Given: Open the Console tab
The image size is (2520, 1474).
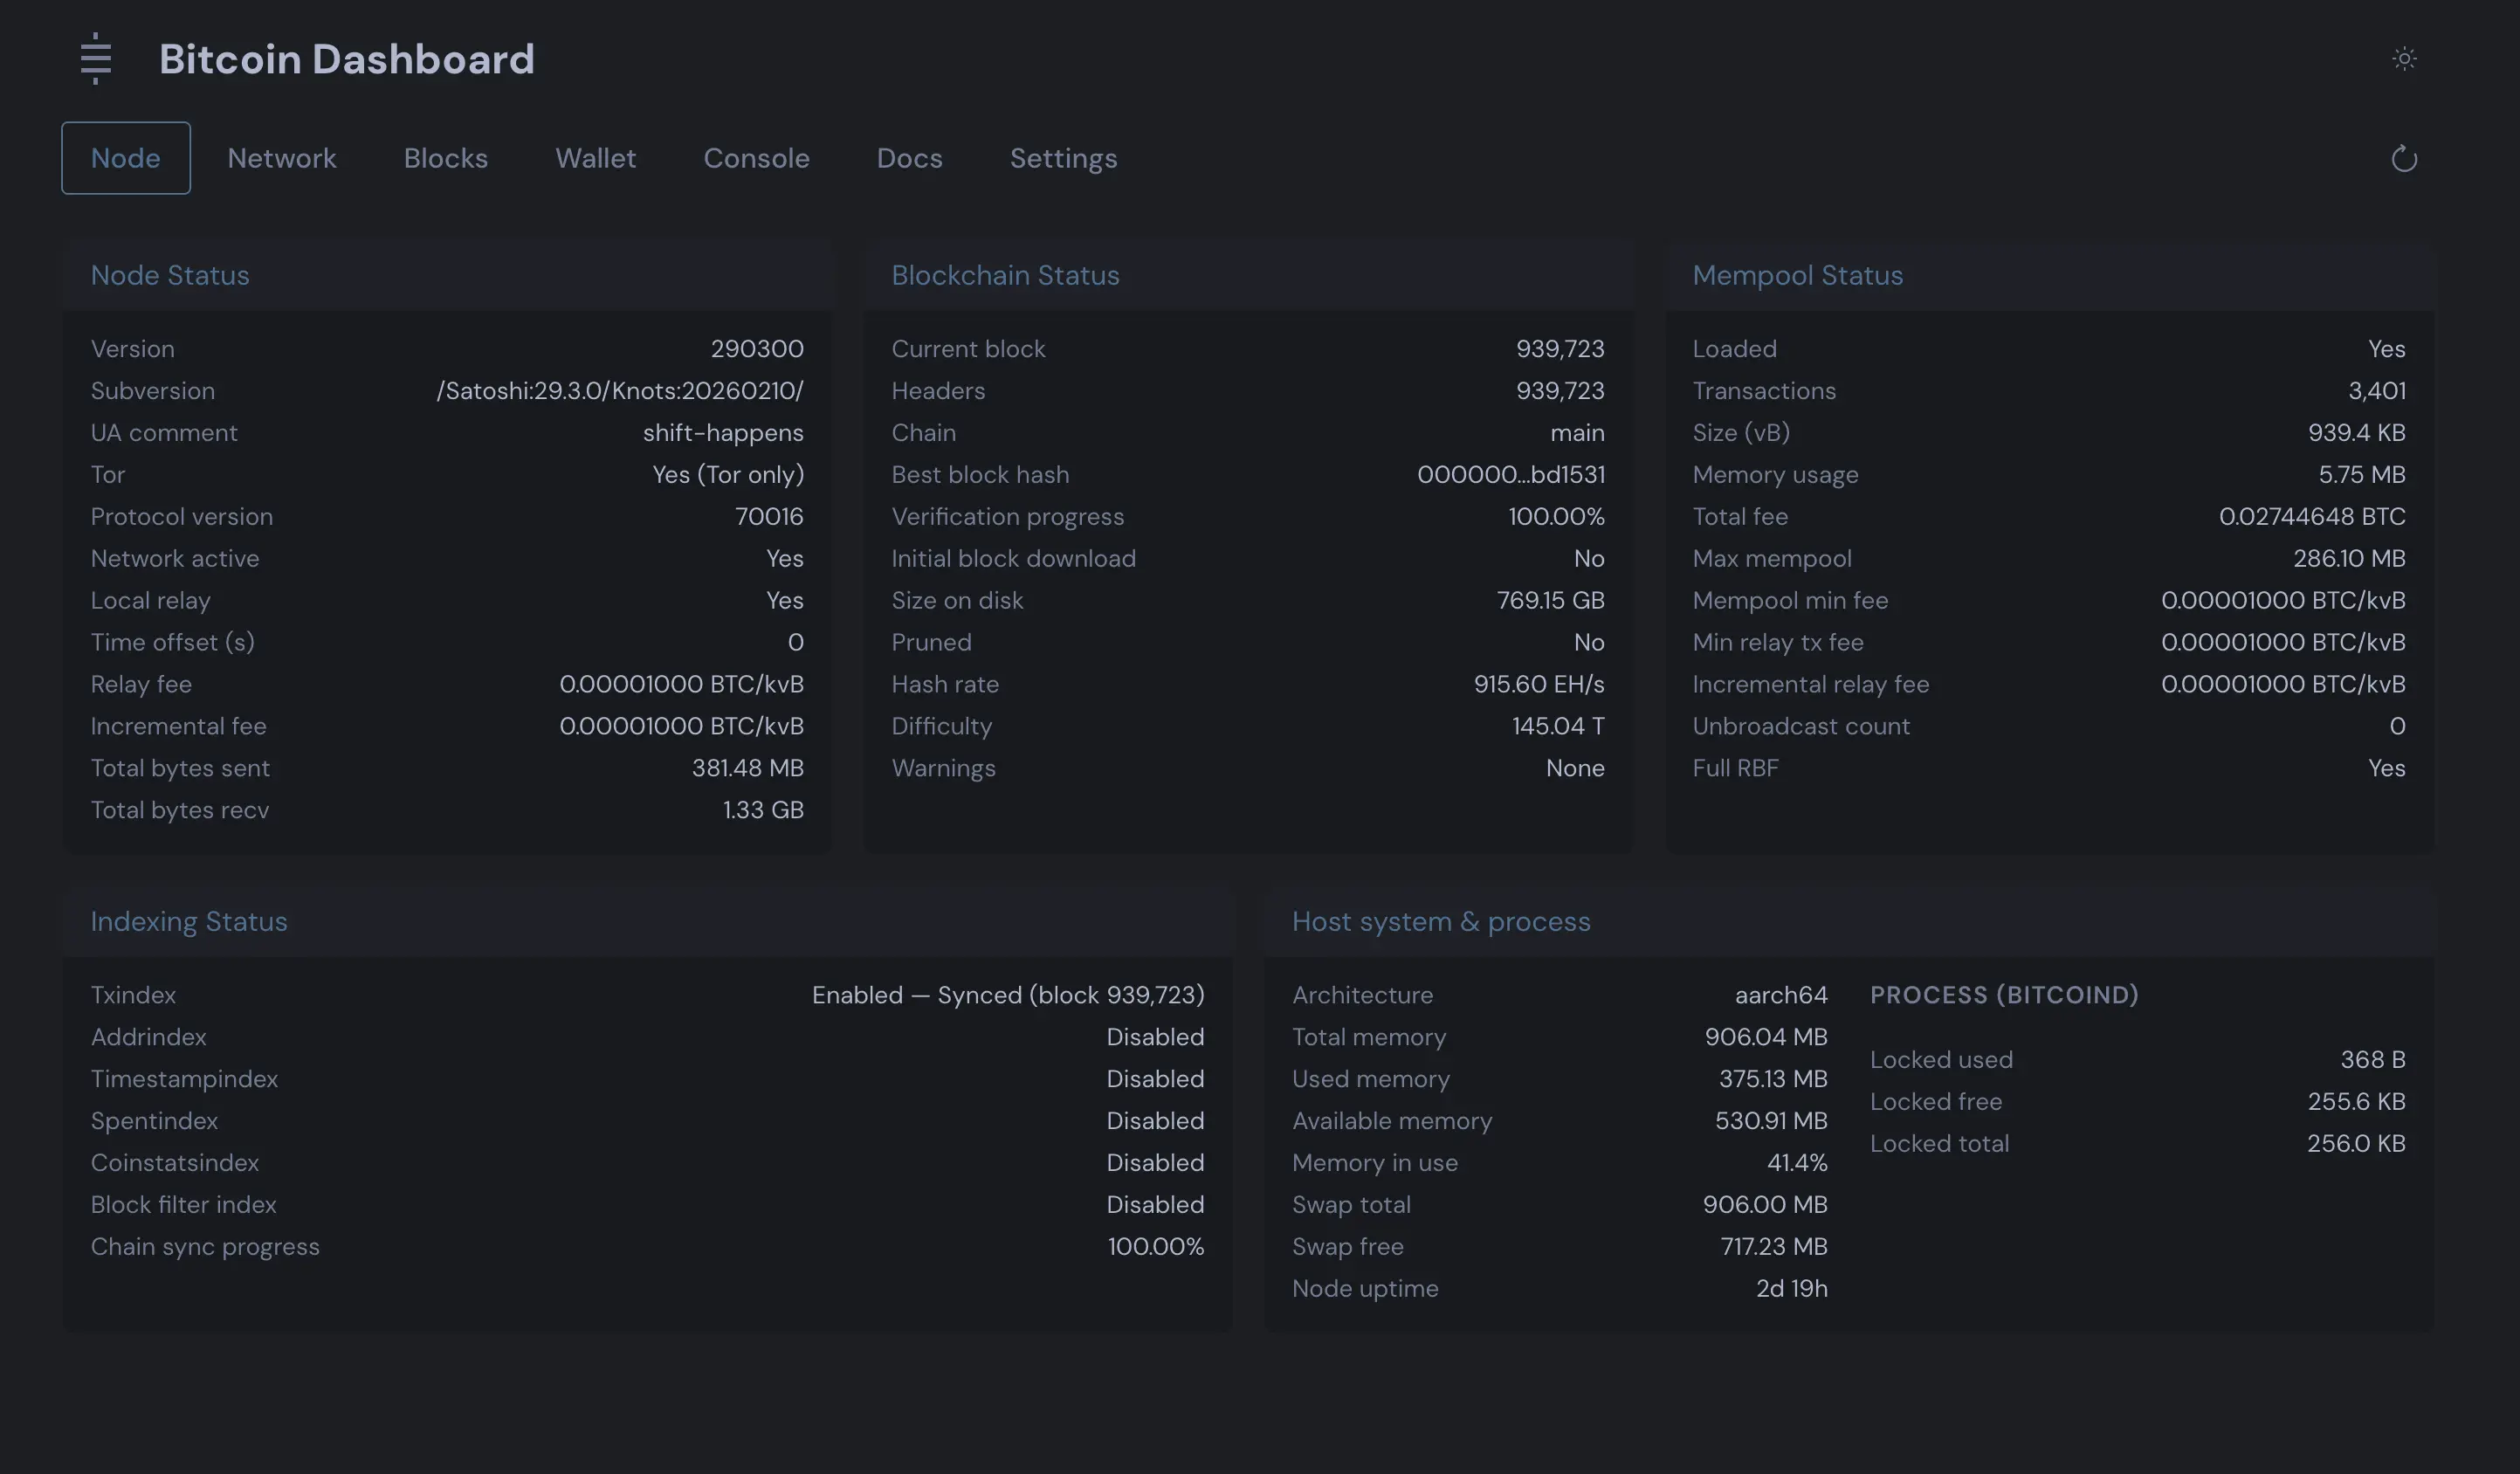Looking at the screenshot, I should pyautogui.click(x=757, y=157).
